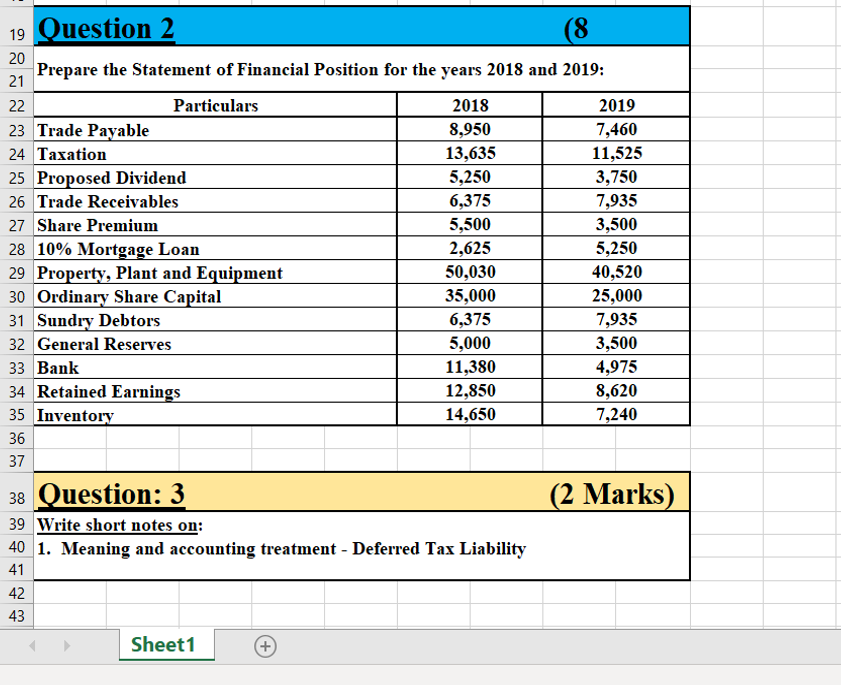Click the 4,975 Bank 2019 value
Screen dimensions: 841x685
[616, 367]
